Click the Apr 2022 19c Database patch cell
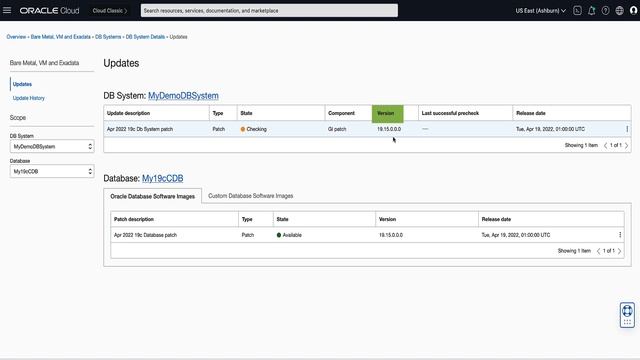This screenshot has width=640, height=360. point(145,235)
